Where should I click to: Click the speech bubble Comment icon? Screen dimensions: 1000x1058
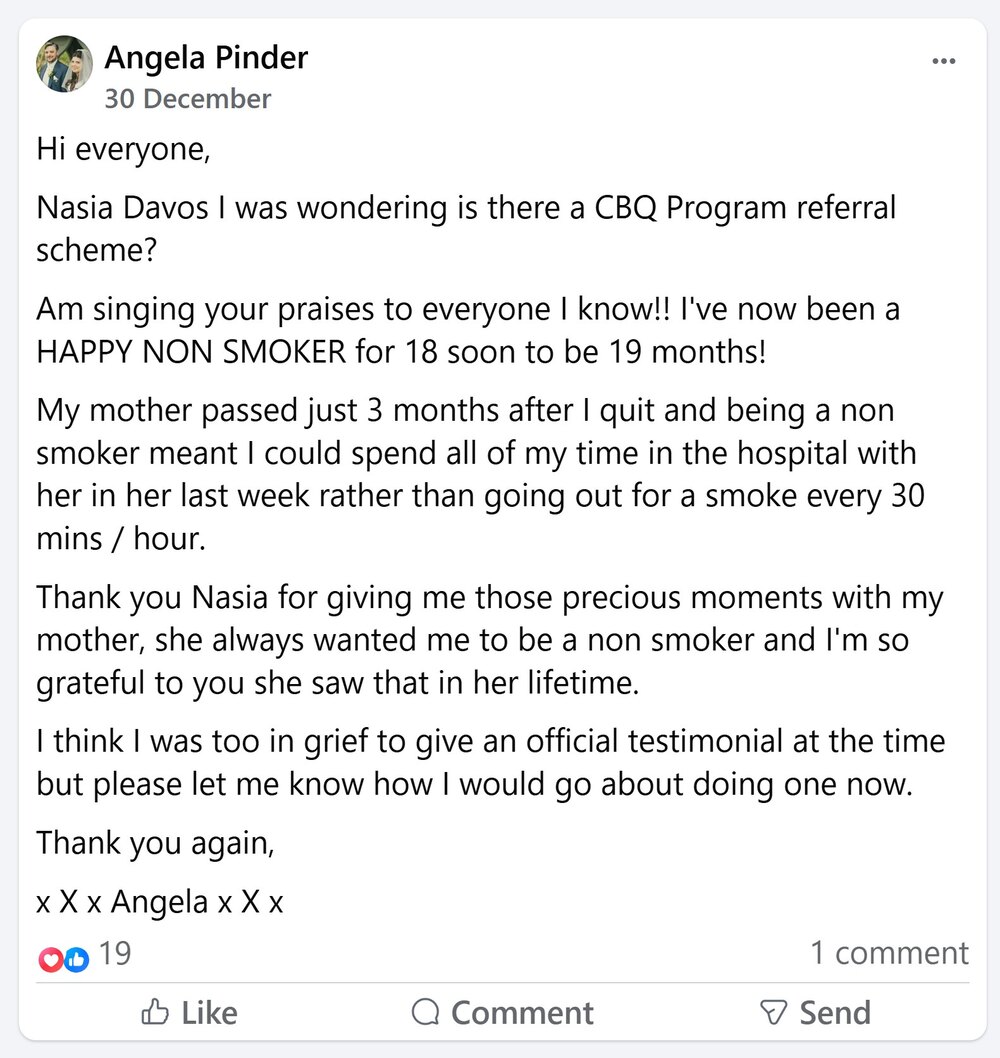pyautogui.click(x=426, y=1013)
